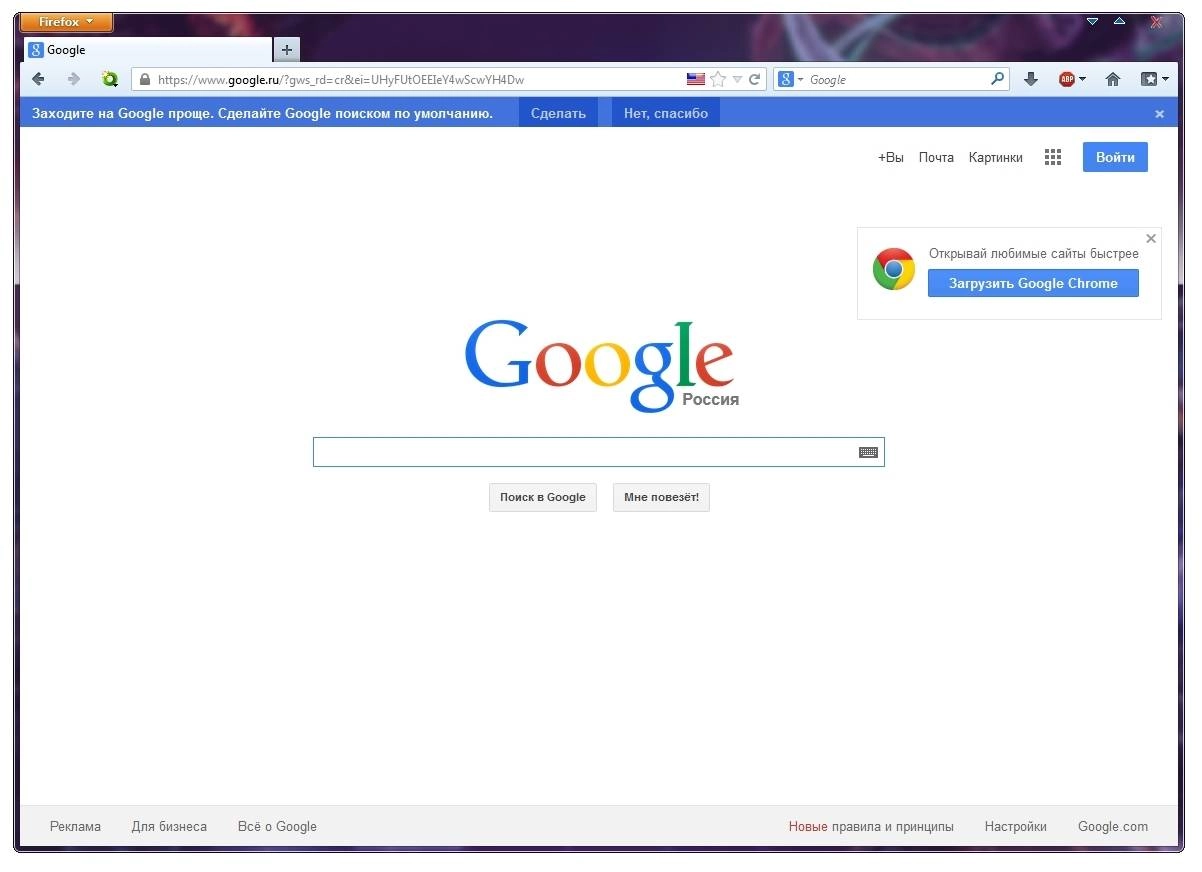This screenshot has height=872, width=1202.
Task: Open a new tab with the plus button
Action: tap(286, 50)
